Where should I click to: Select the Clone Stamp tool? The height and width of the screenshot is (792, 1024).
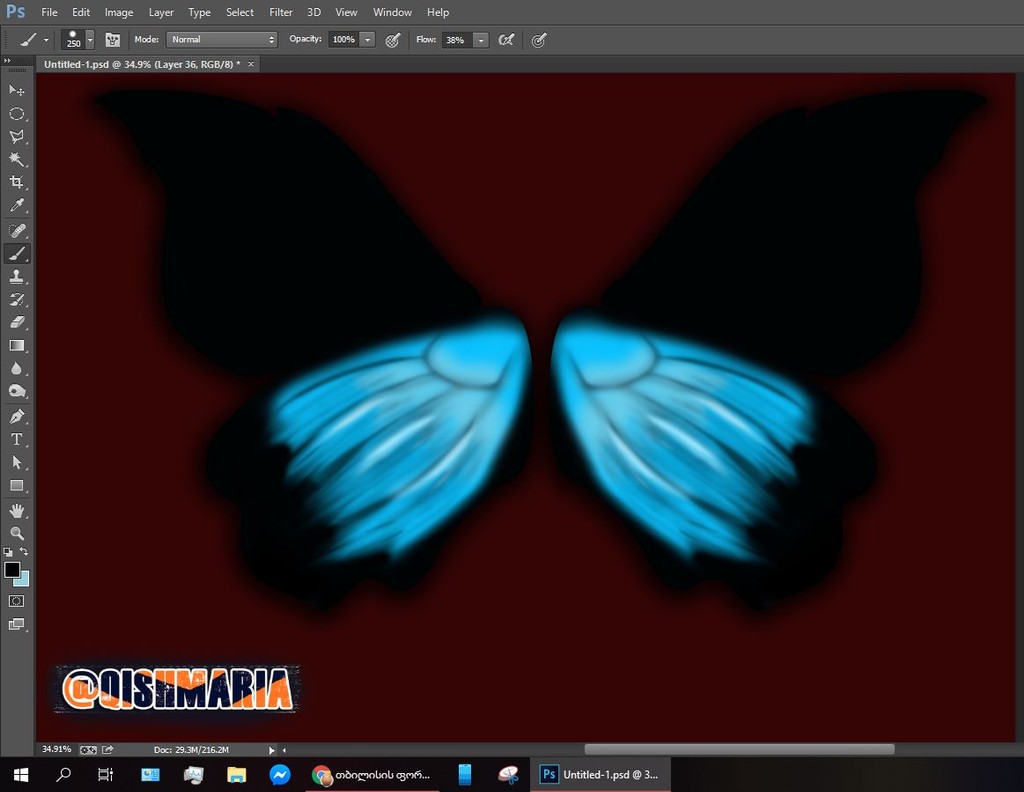tap(17, 276)
